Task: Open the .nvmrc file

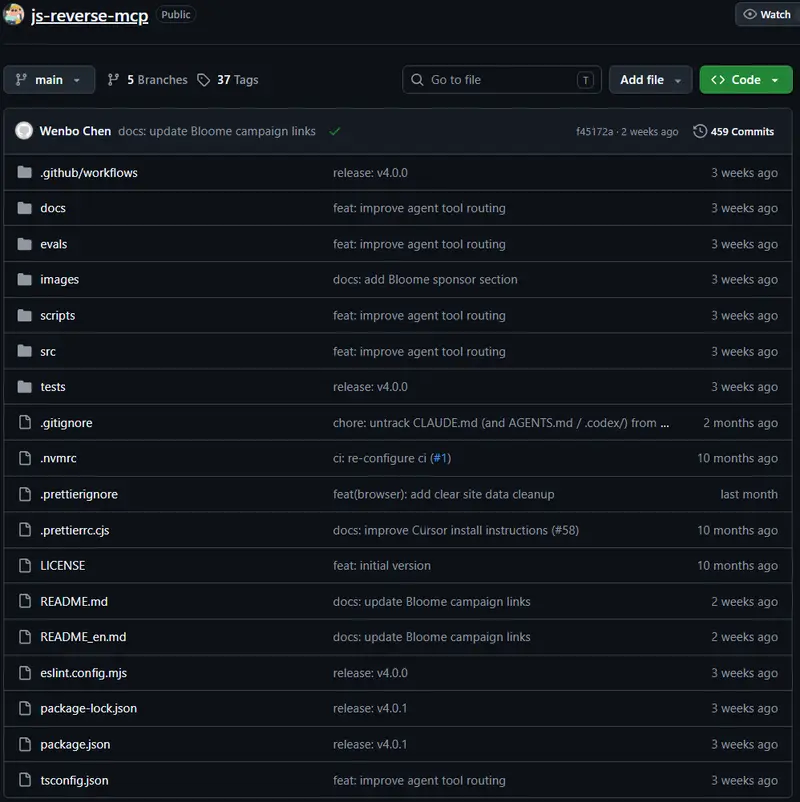Action: (x=58, y=458)
